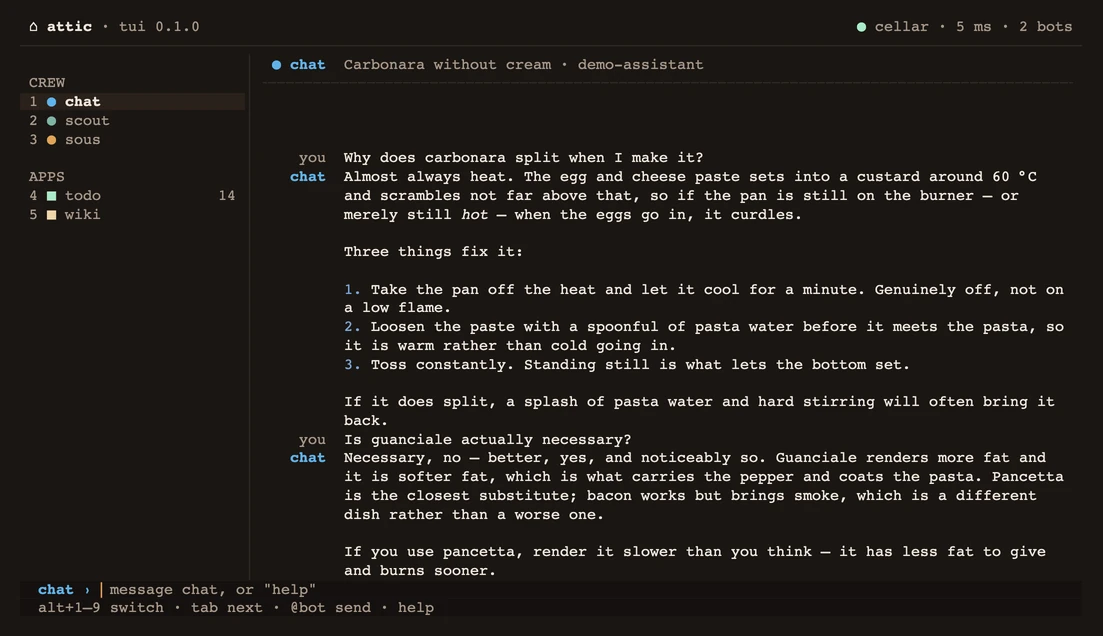Click the chevron prompt arrow after chat
Screen dimensions: 1103x636
87,590
